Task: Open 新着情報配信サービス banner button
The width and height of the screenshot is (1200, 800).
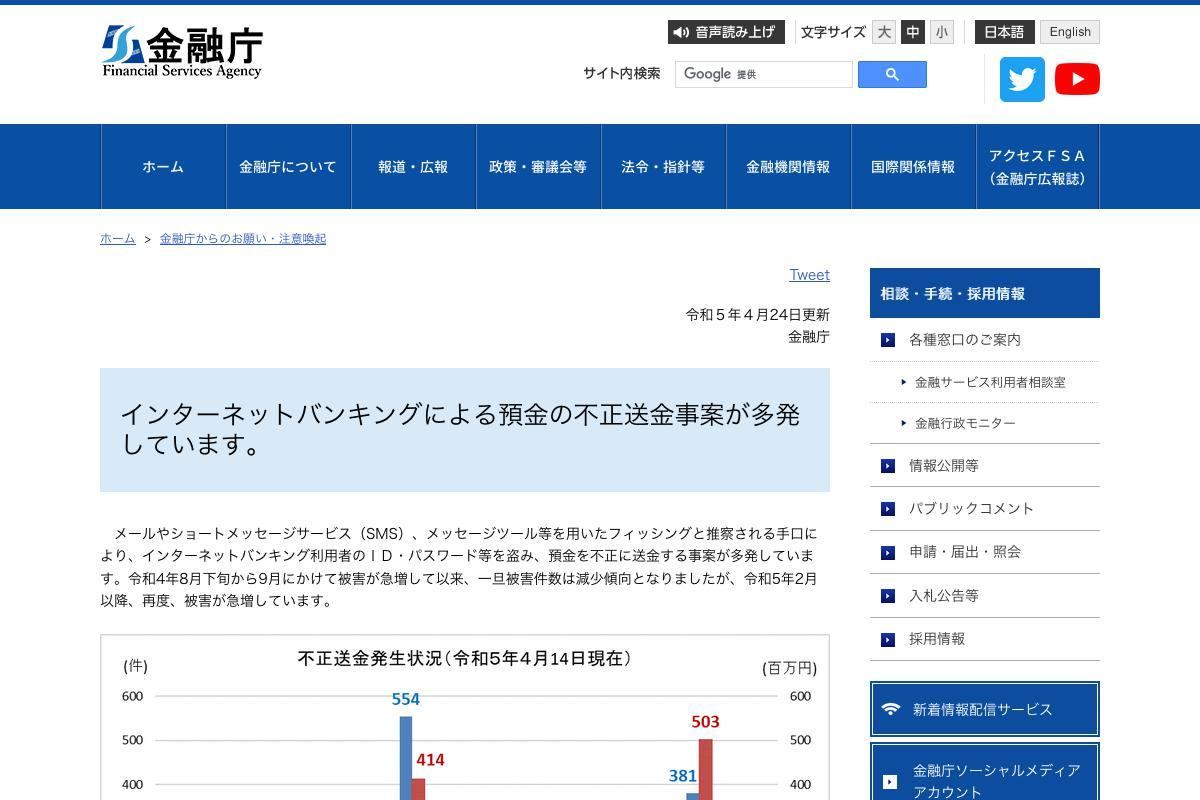Action: click(x=985, y=709)
